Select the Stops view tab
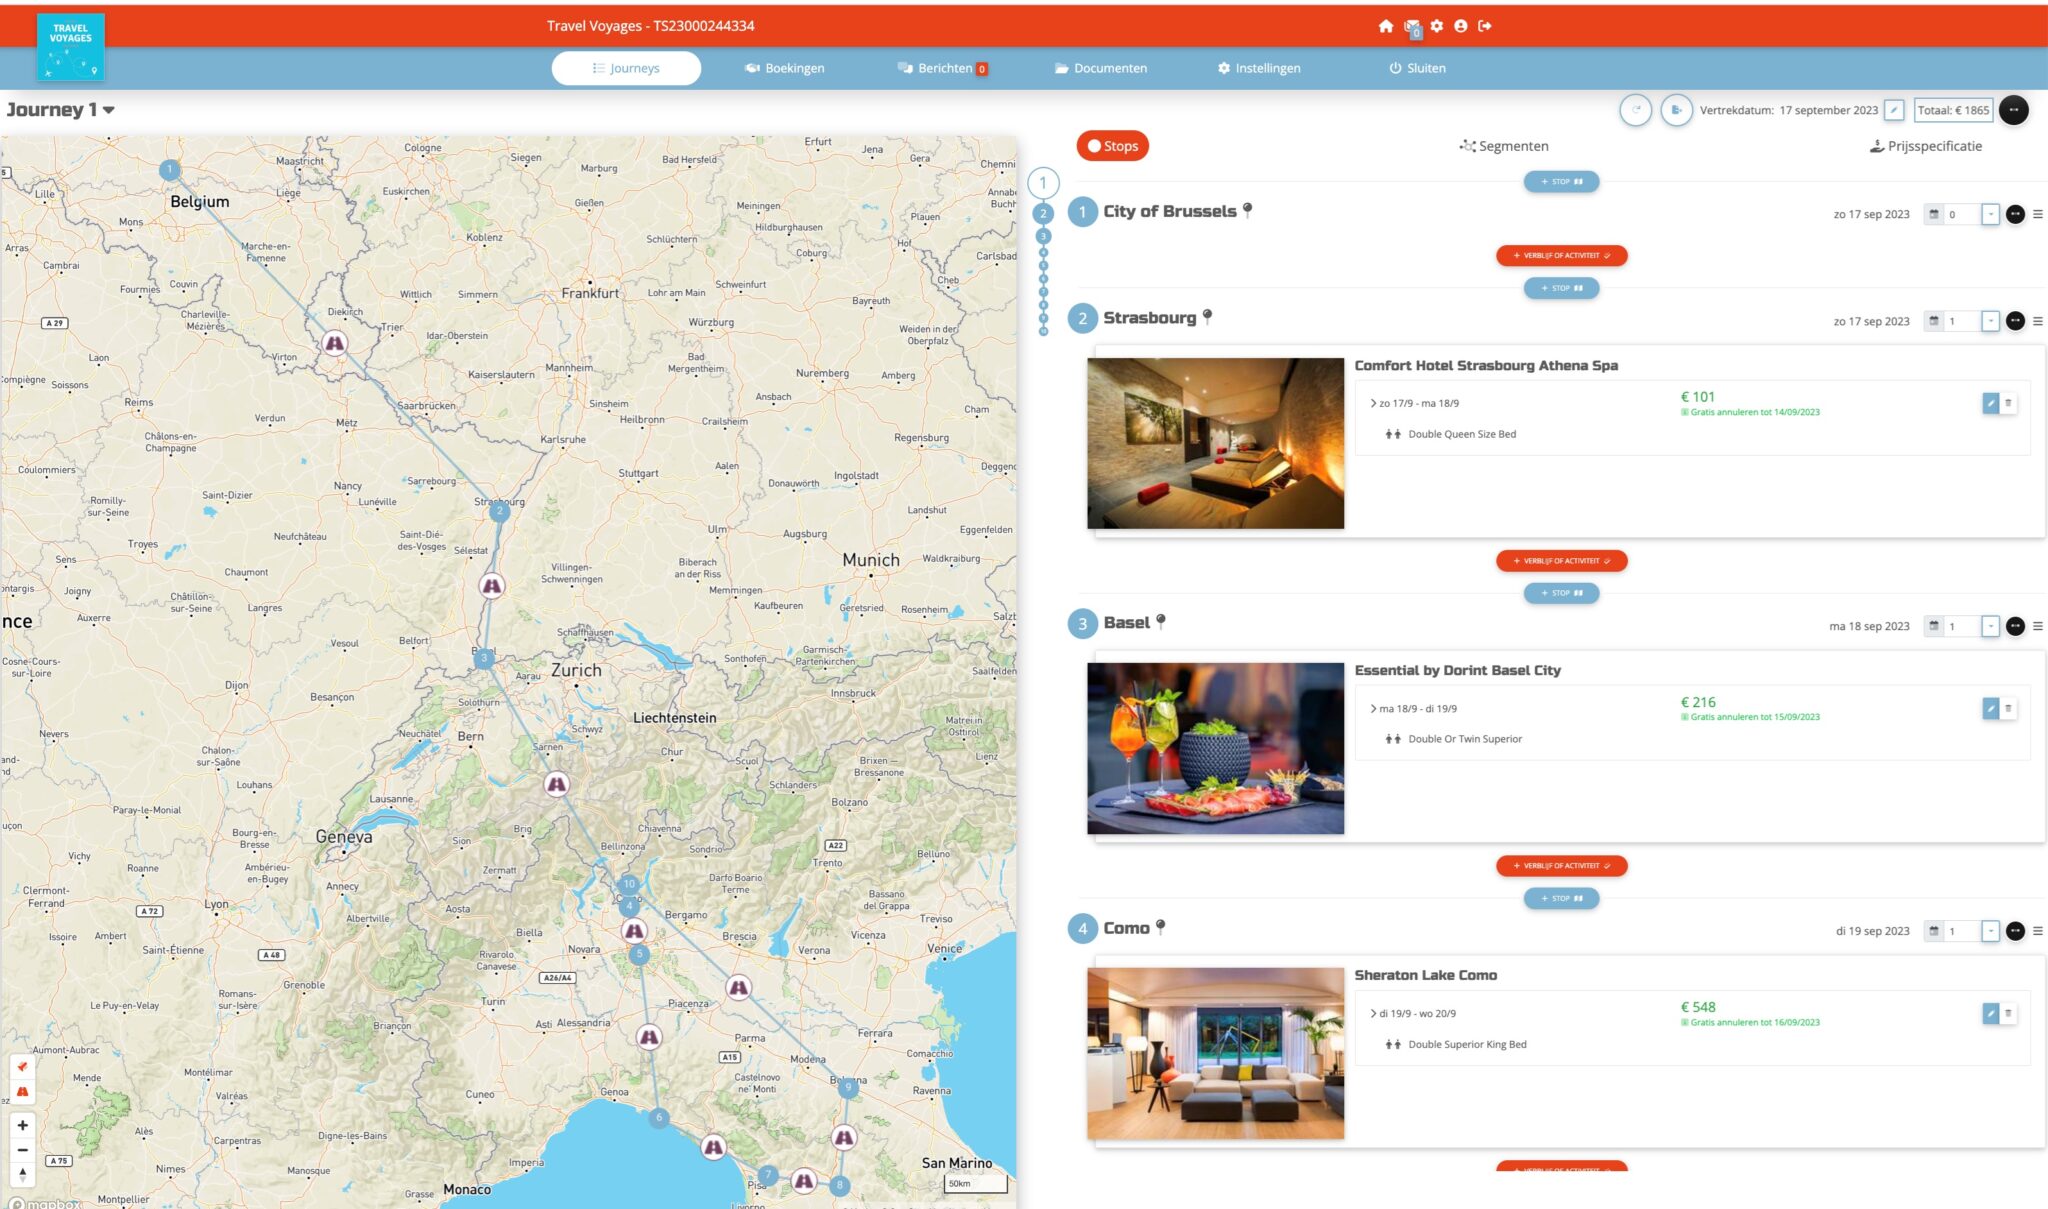 (x=1113, y=146)
